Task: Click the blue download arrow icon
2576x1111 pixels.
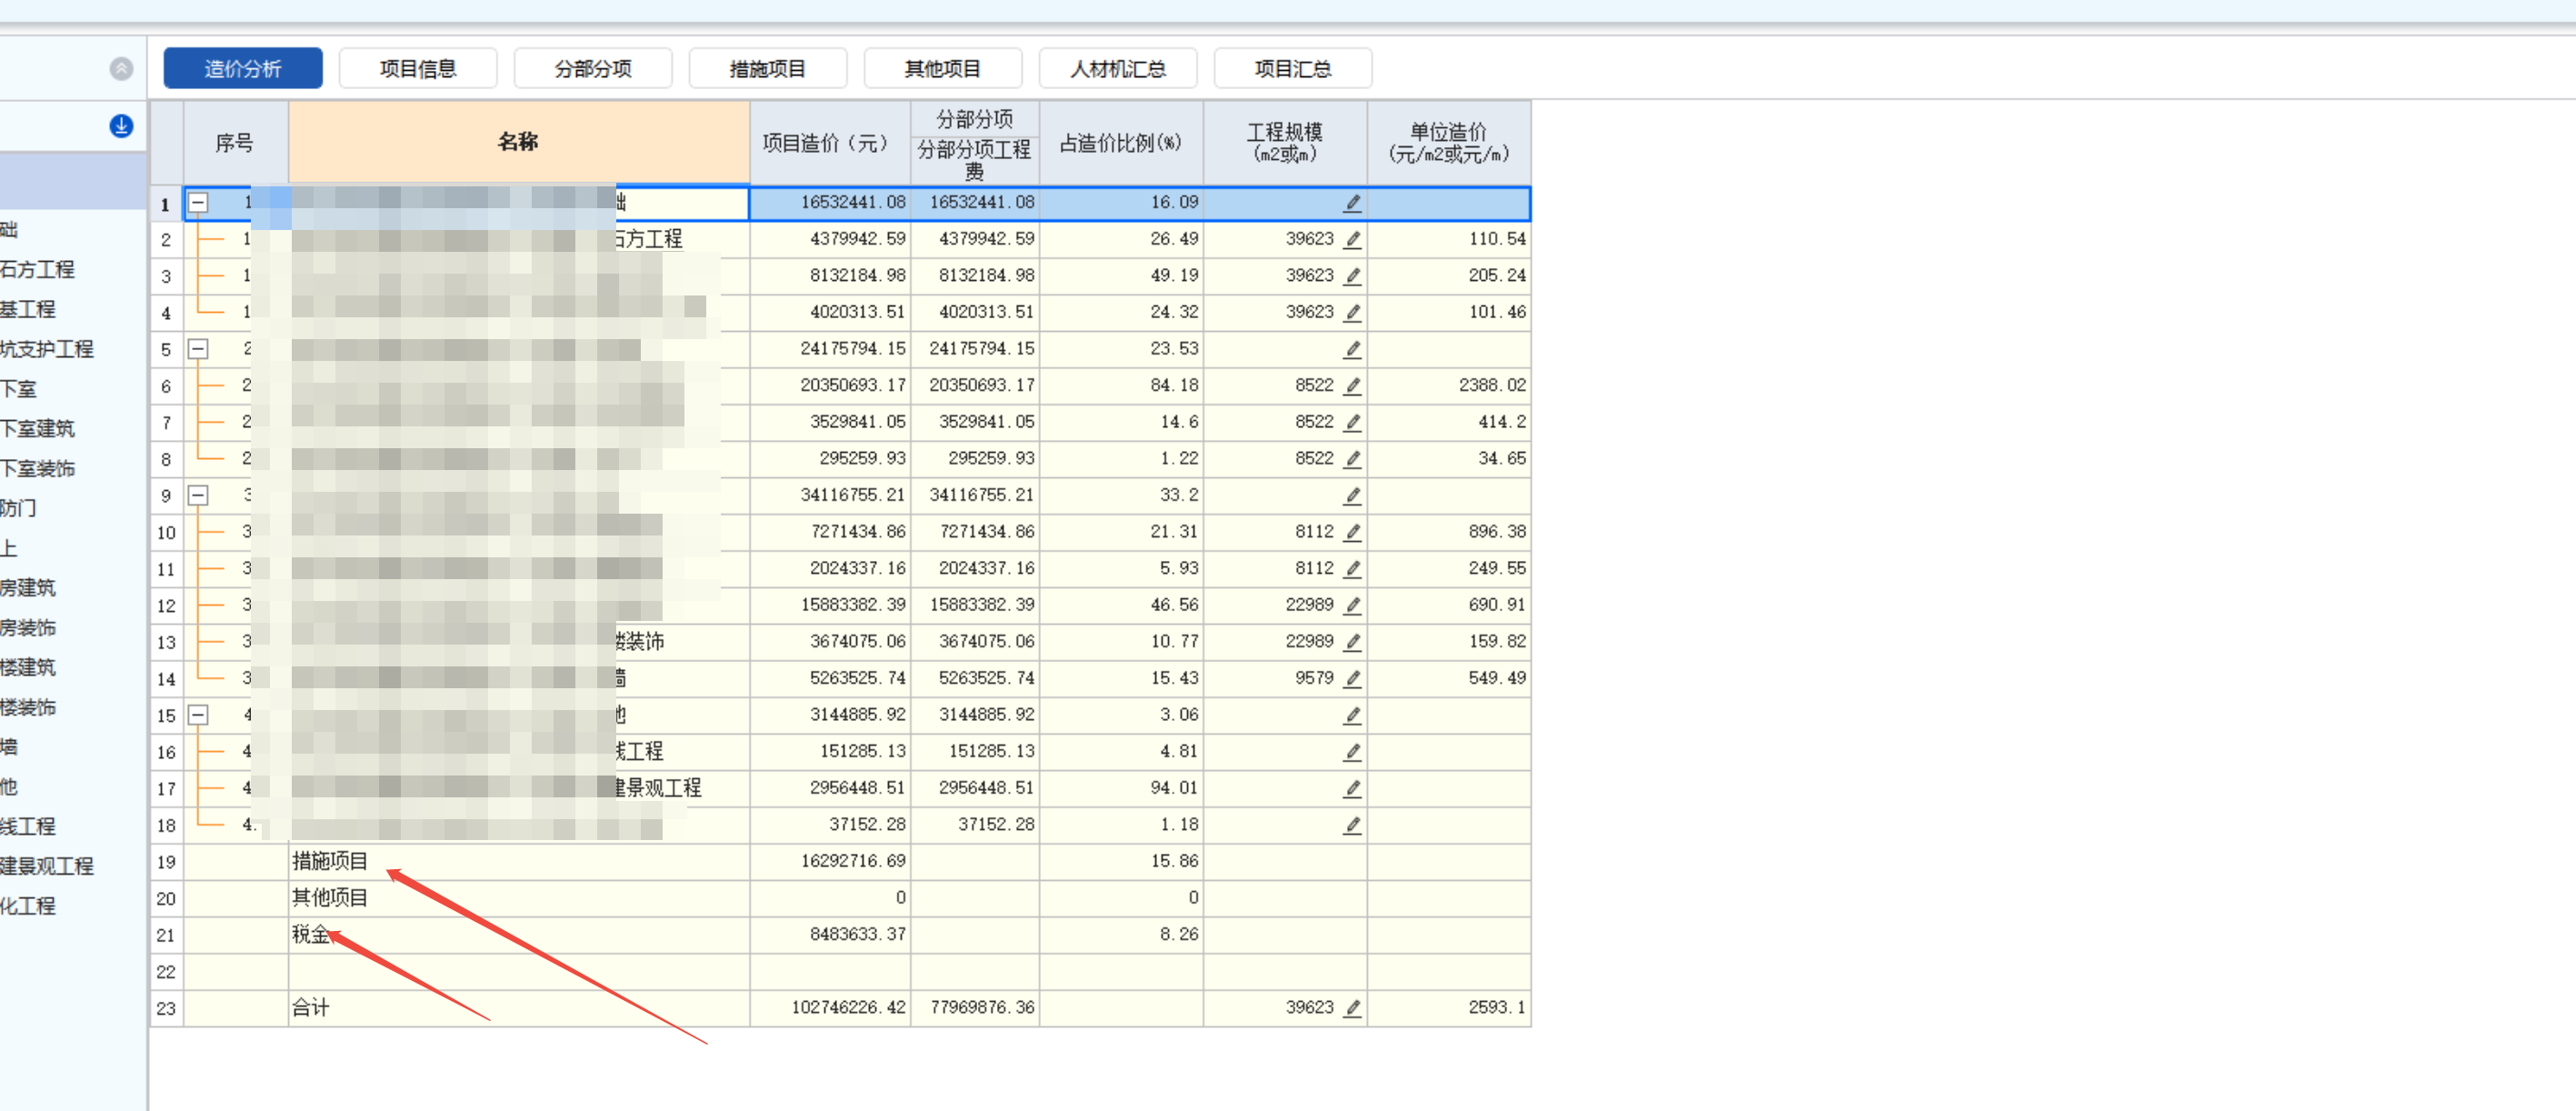Action: (x=121, y=126)
